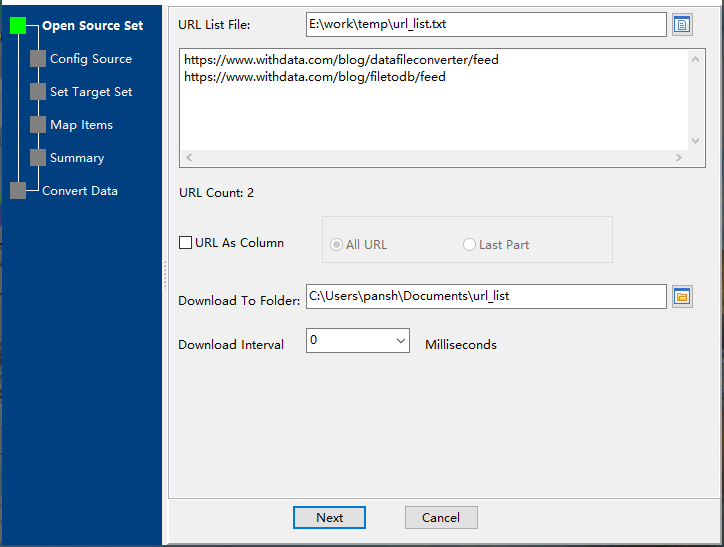
Task: Select the green Open Source Set step icon
Action: coord(18,26)
